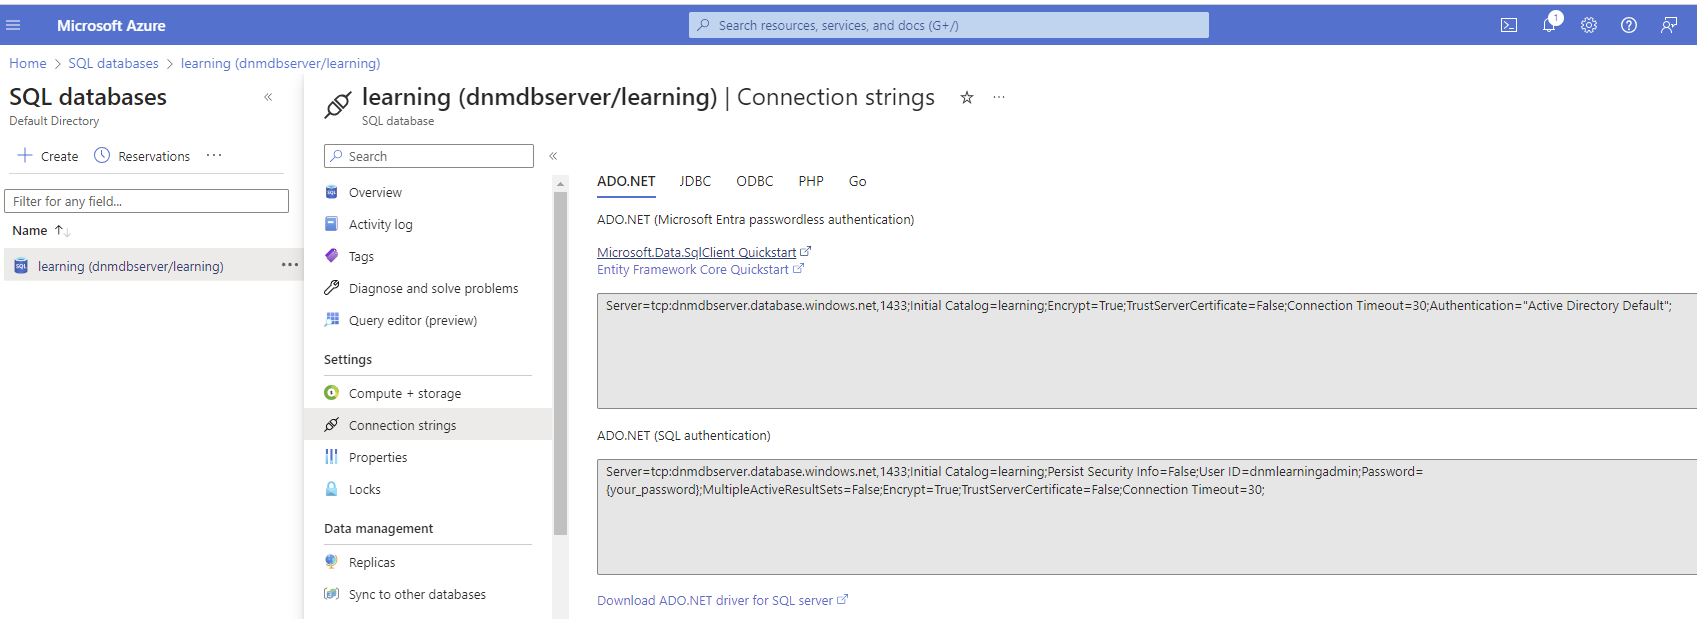
Task: Go to Home breadcrumb
Action: pyautogui.click(x=28, y=63)
